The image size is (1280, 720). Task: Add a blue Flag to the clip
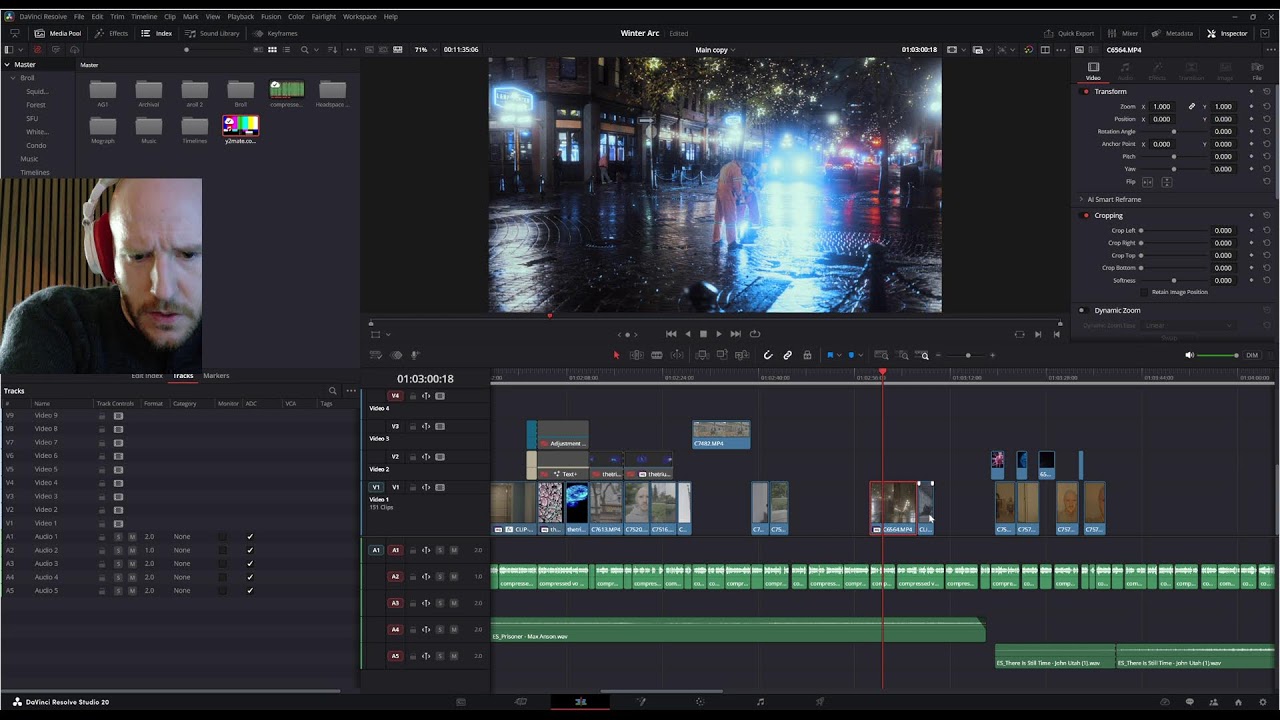tap(830, 355)
